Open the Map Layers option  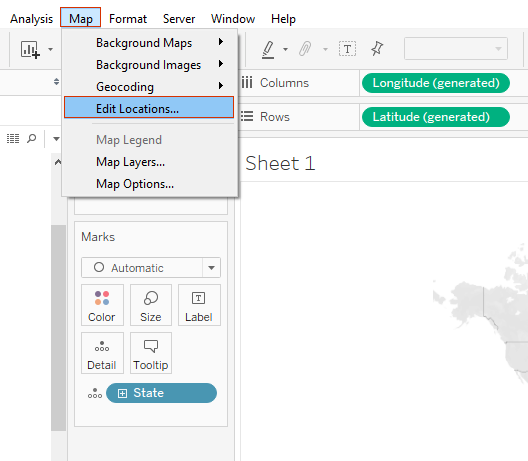(131, 162)
